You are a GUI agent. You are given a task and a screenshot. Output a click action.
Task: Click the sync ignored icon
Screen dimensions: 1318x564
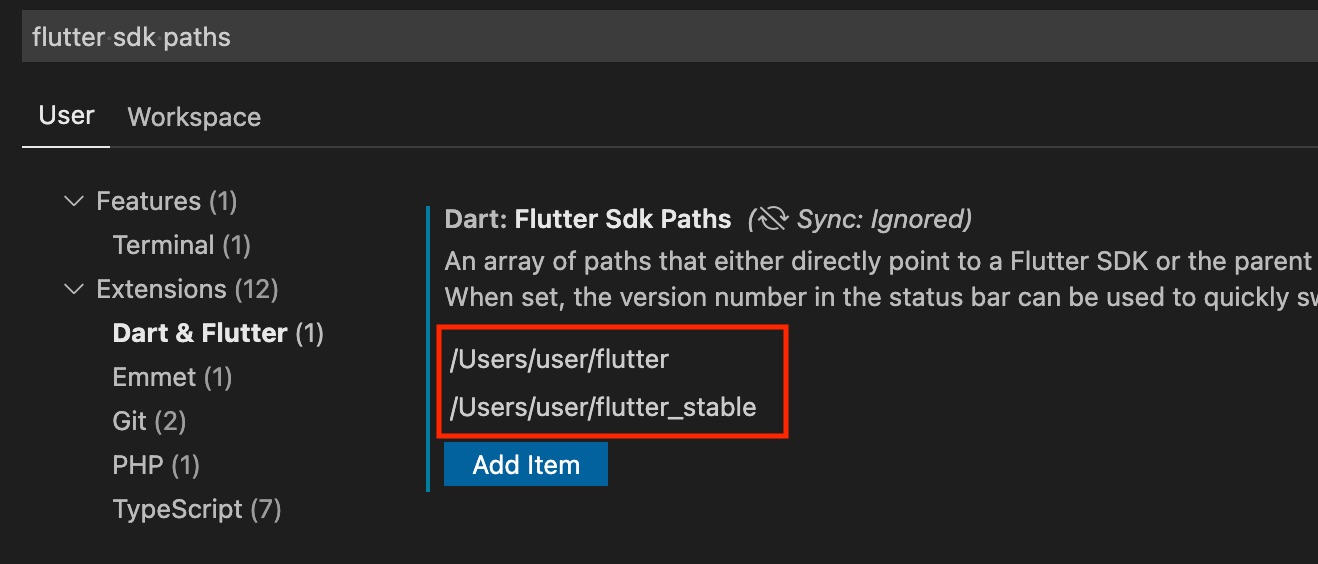[773, 219]
